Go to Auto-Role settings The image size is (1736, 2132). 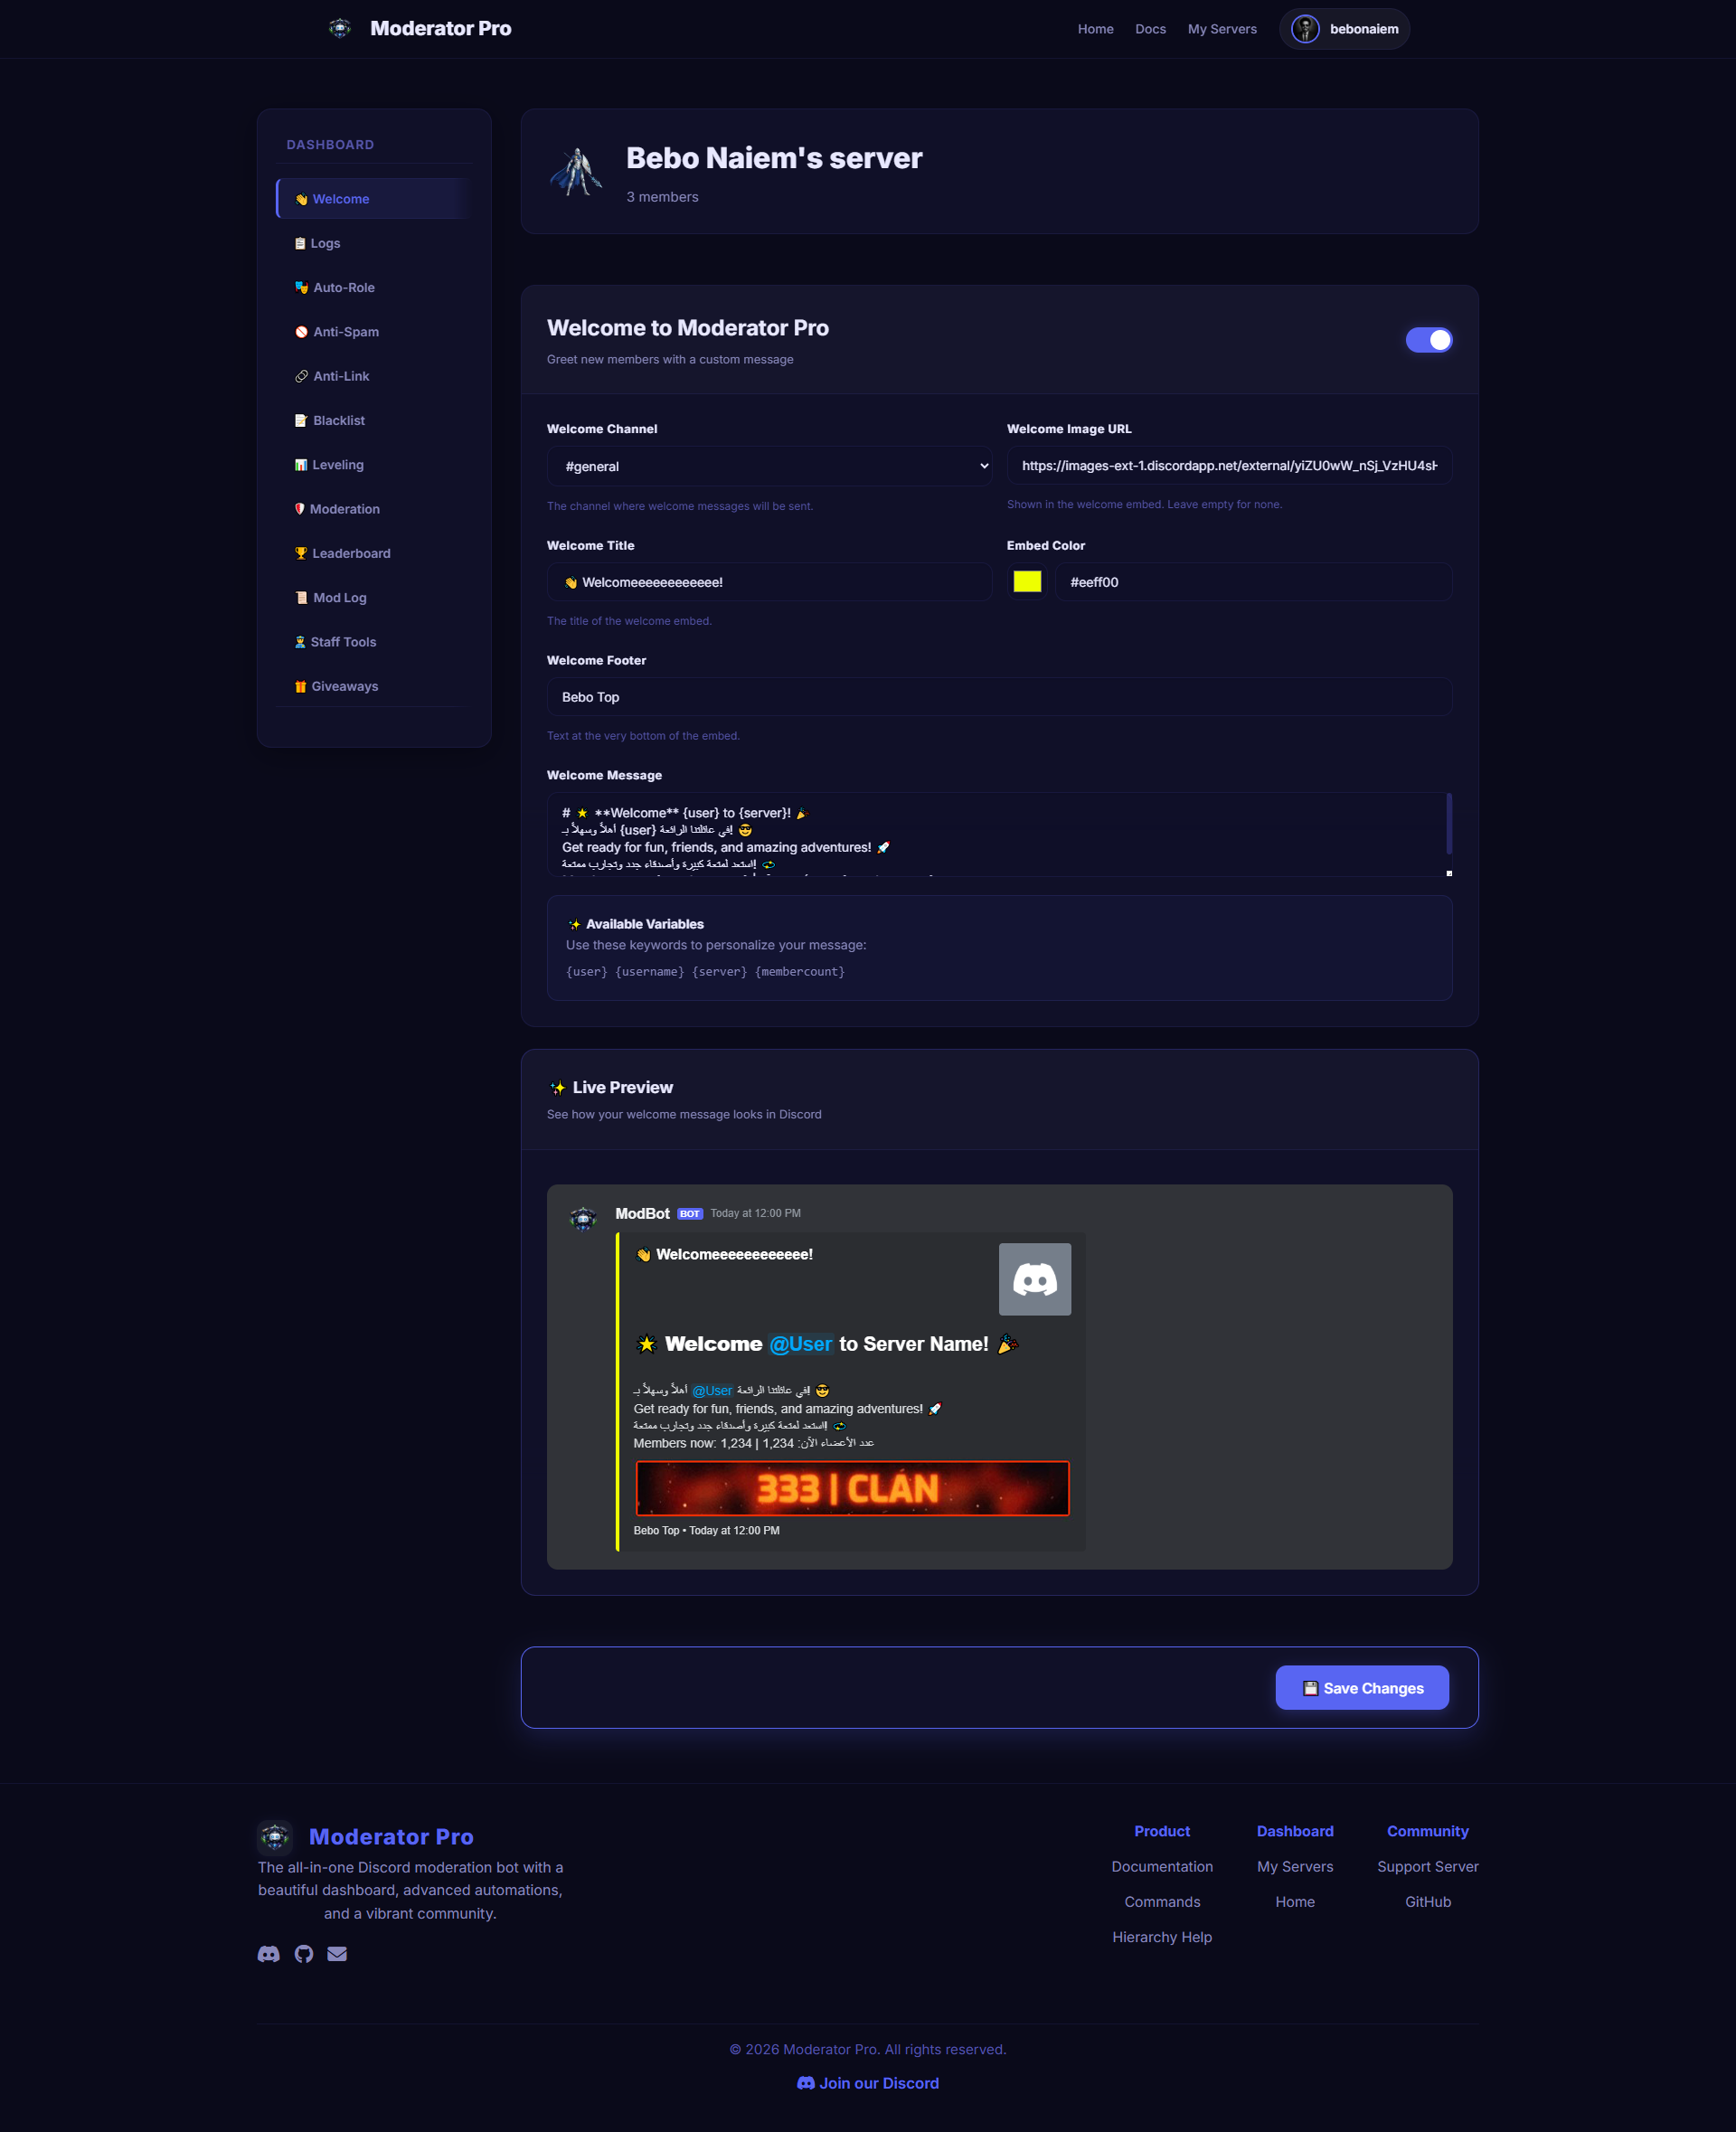374,287
